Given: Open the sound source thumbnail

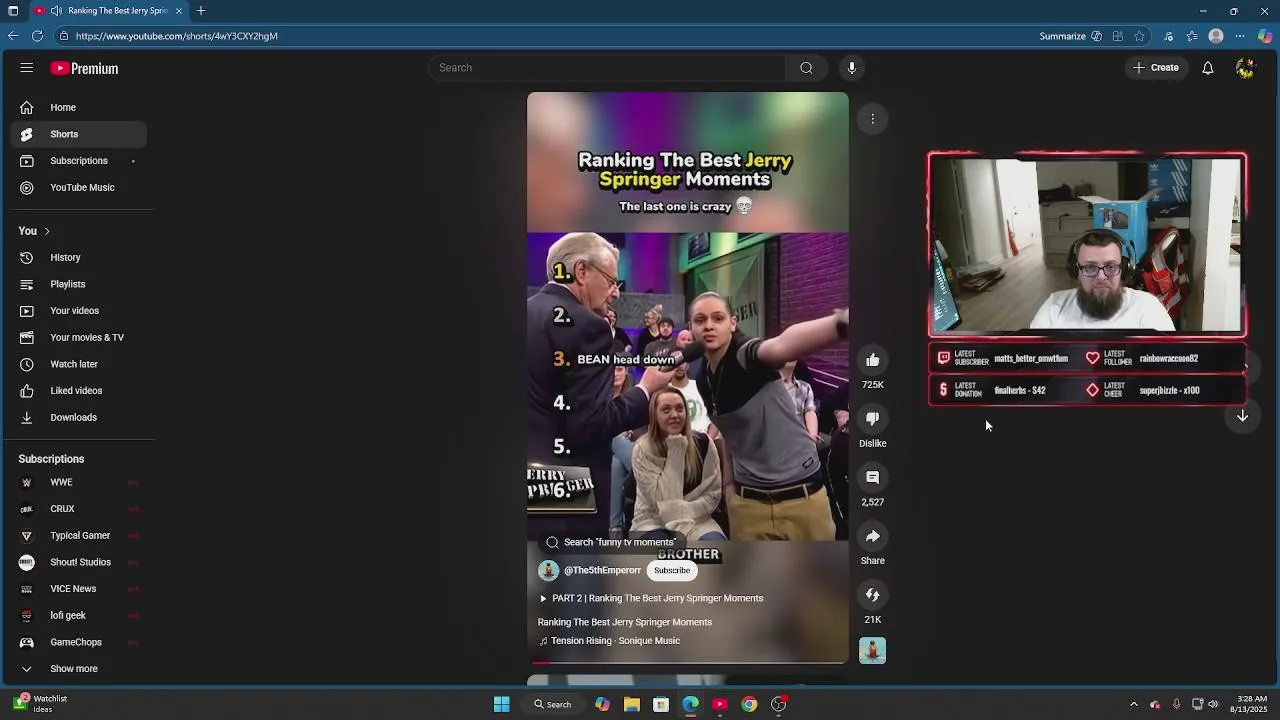Looking at the screenshot, I should (873, 651).
